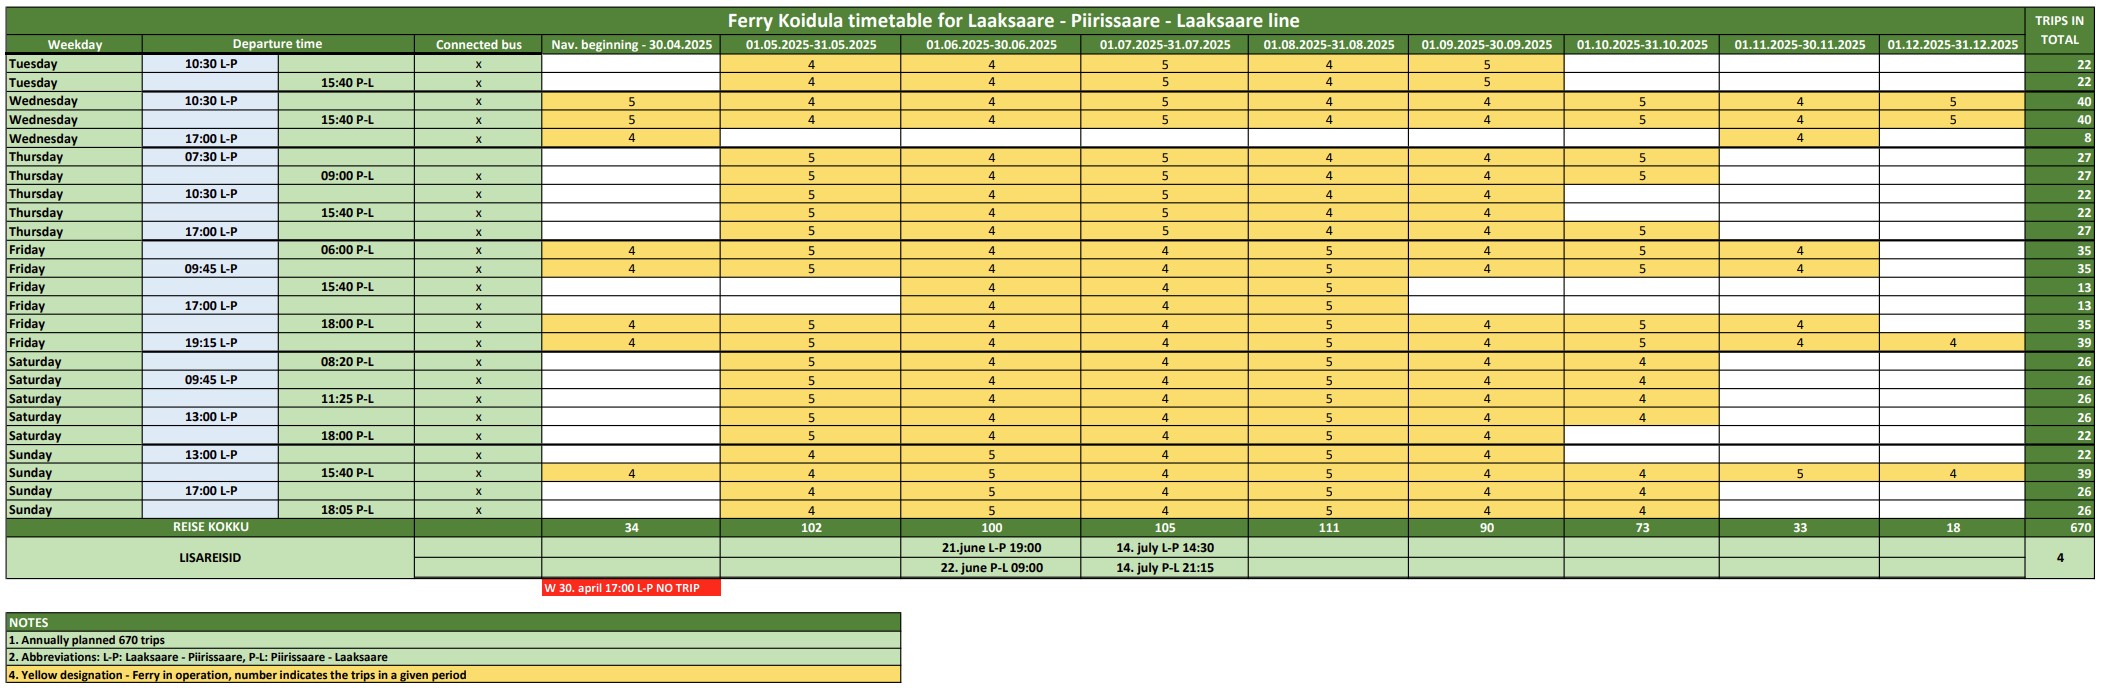Select the November 4 in Wednesday 17:00 row
Screen dimensions: 2103x691
point(1800,139)
